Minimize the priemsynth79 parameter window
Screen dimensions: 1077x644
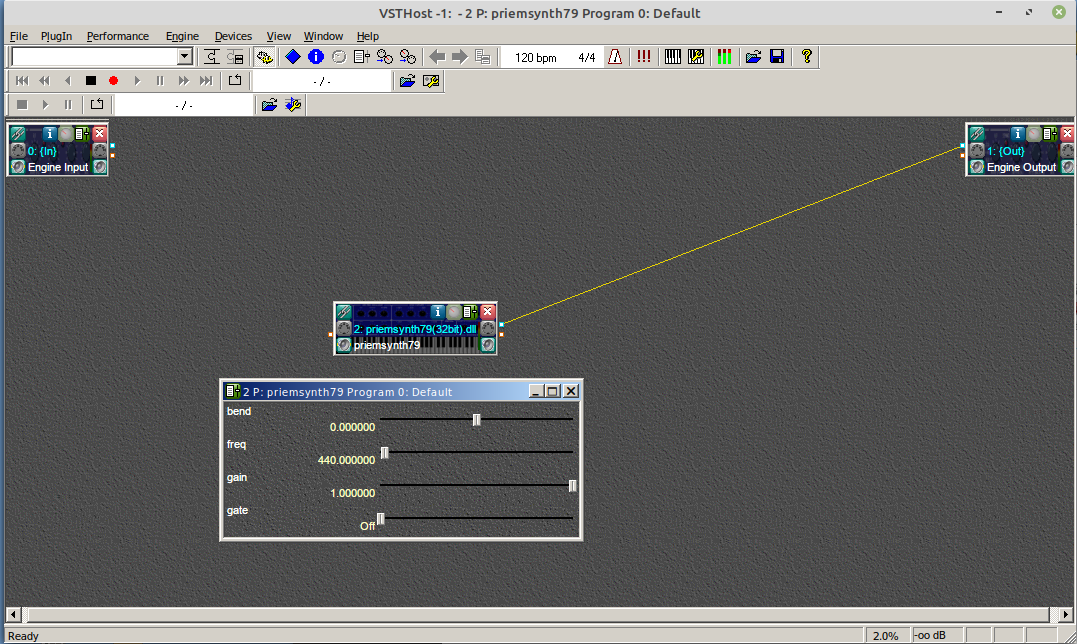537,391
